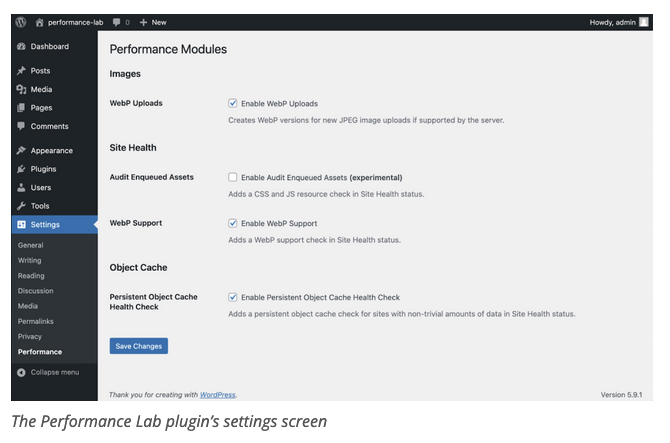Enable Audit Enqueued Assets checkbox
This screenshot has width=670, height=443.
click(232, 177)
